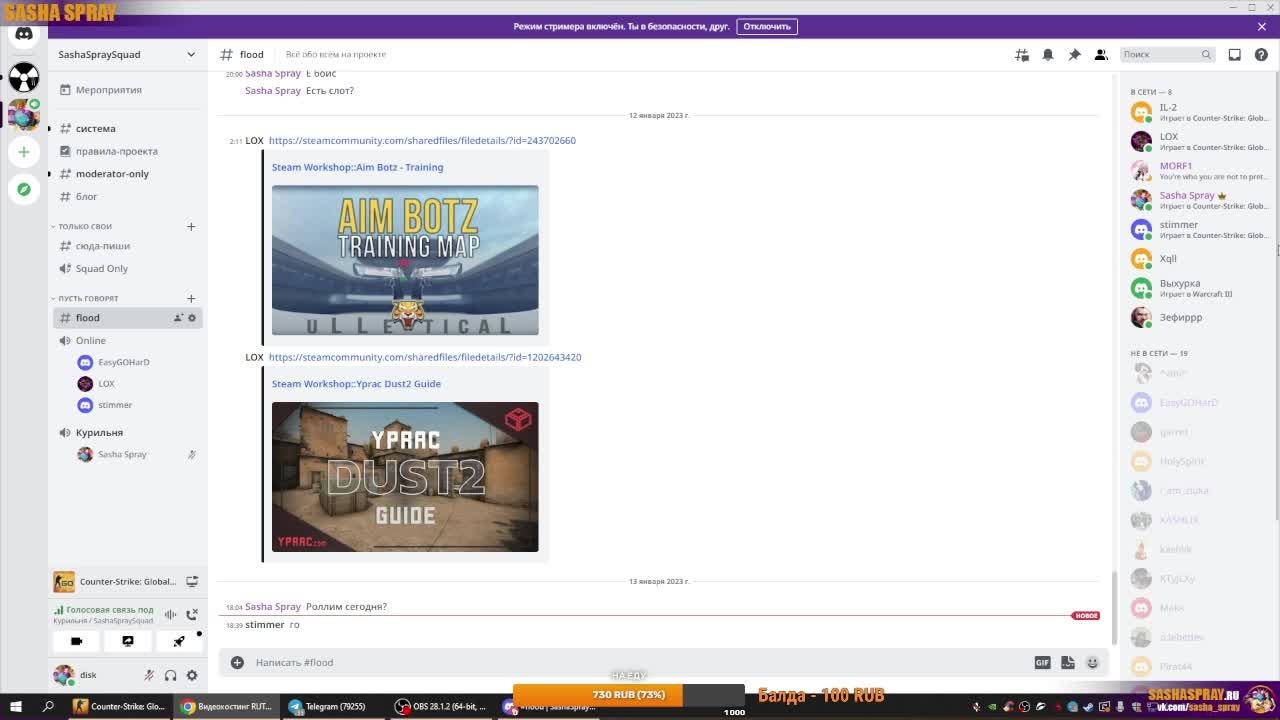Collapse the ПУСТЬ ГОВОРЯТ category
The image size is (1280, 720).
pos(86,298)
